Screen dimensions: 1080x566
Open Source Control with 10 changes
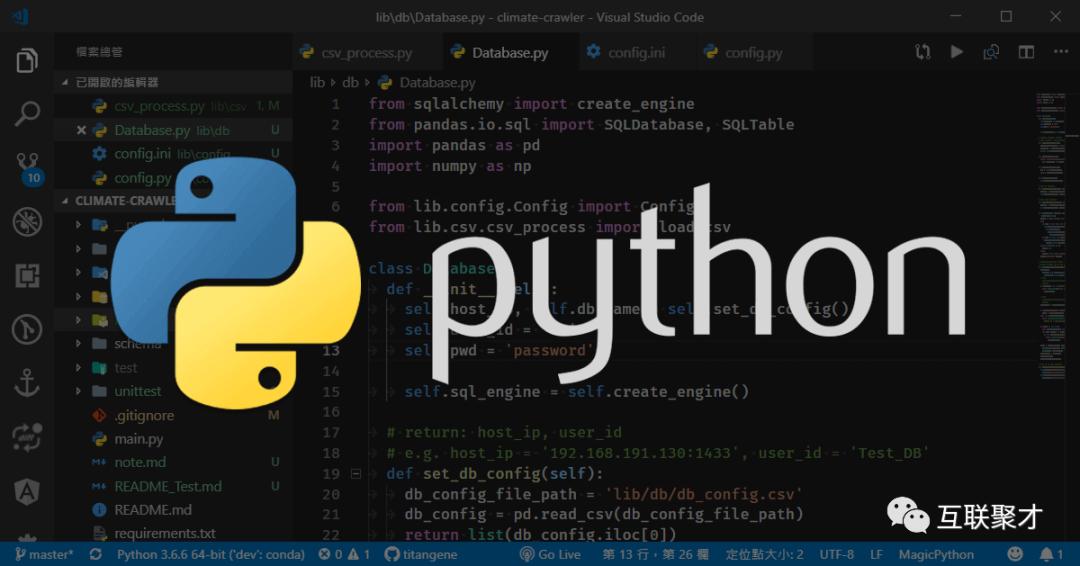click(x=28, y=169)
